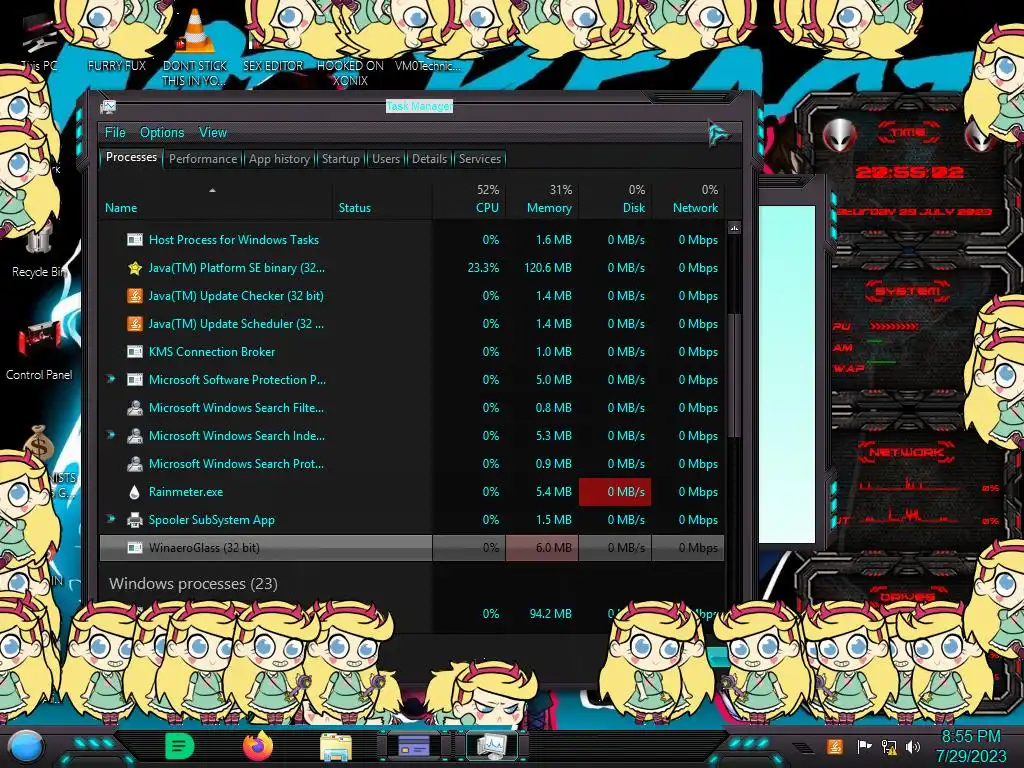Click the Windows Search Indexer process icon
Image resolution: width=1024 pixels, height=768 pixels.
click(135, 436)
